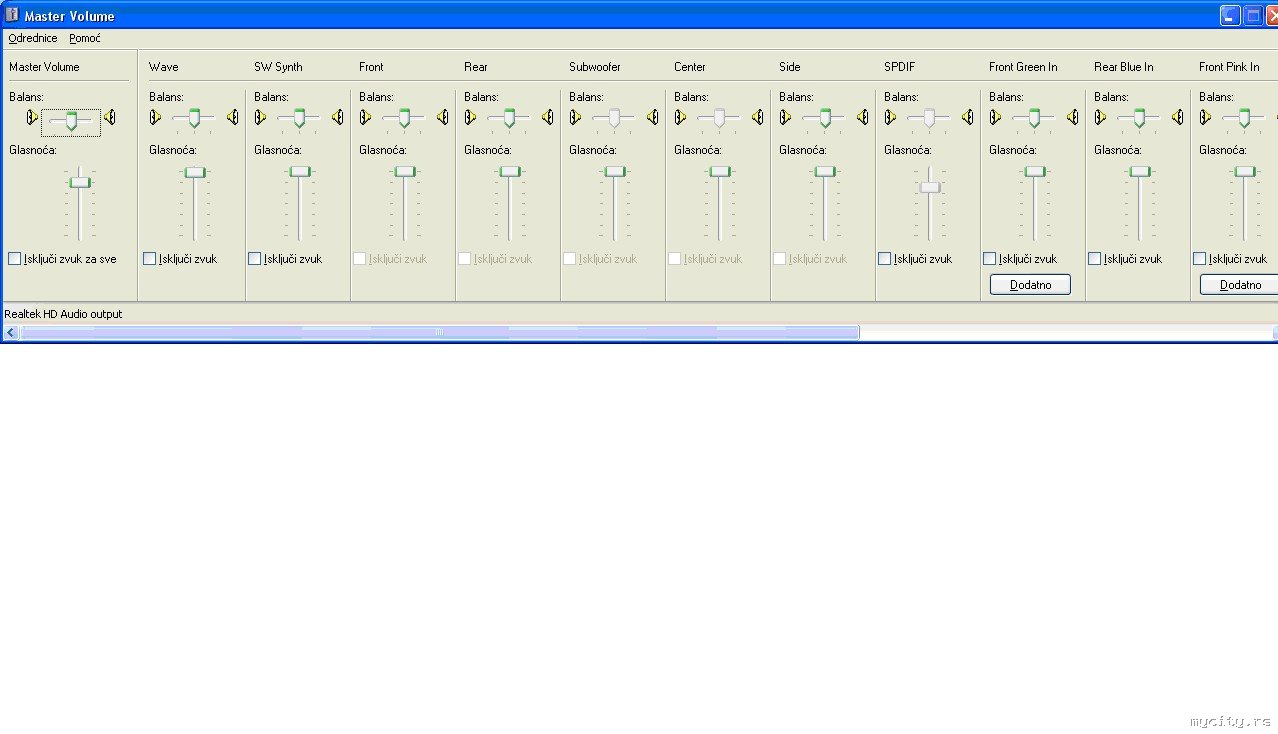The width and height of the screenshot is (1278, 734).
Task: Click right speaker icon under Front balance
Action: coord(443,118)
